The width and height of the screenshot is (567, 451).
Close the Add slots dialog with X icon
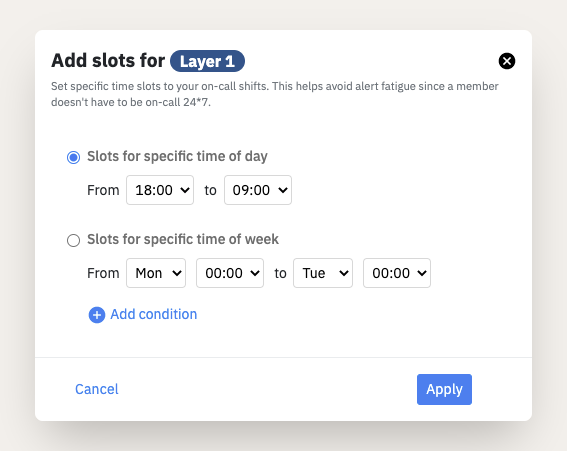[507, 61]
